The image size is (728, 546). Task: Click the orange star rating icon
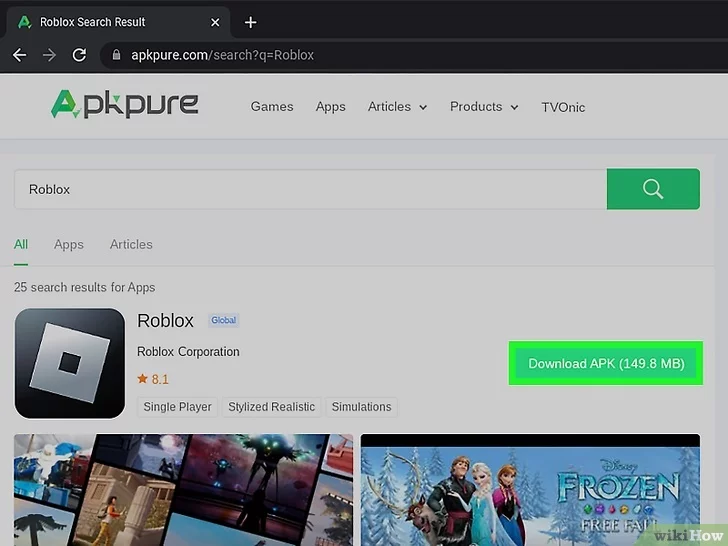142,379
